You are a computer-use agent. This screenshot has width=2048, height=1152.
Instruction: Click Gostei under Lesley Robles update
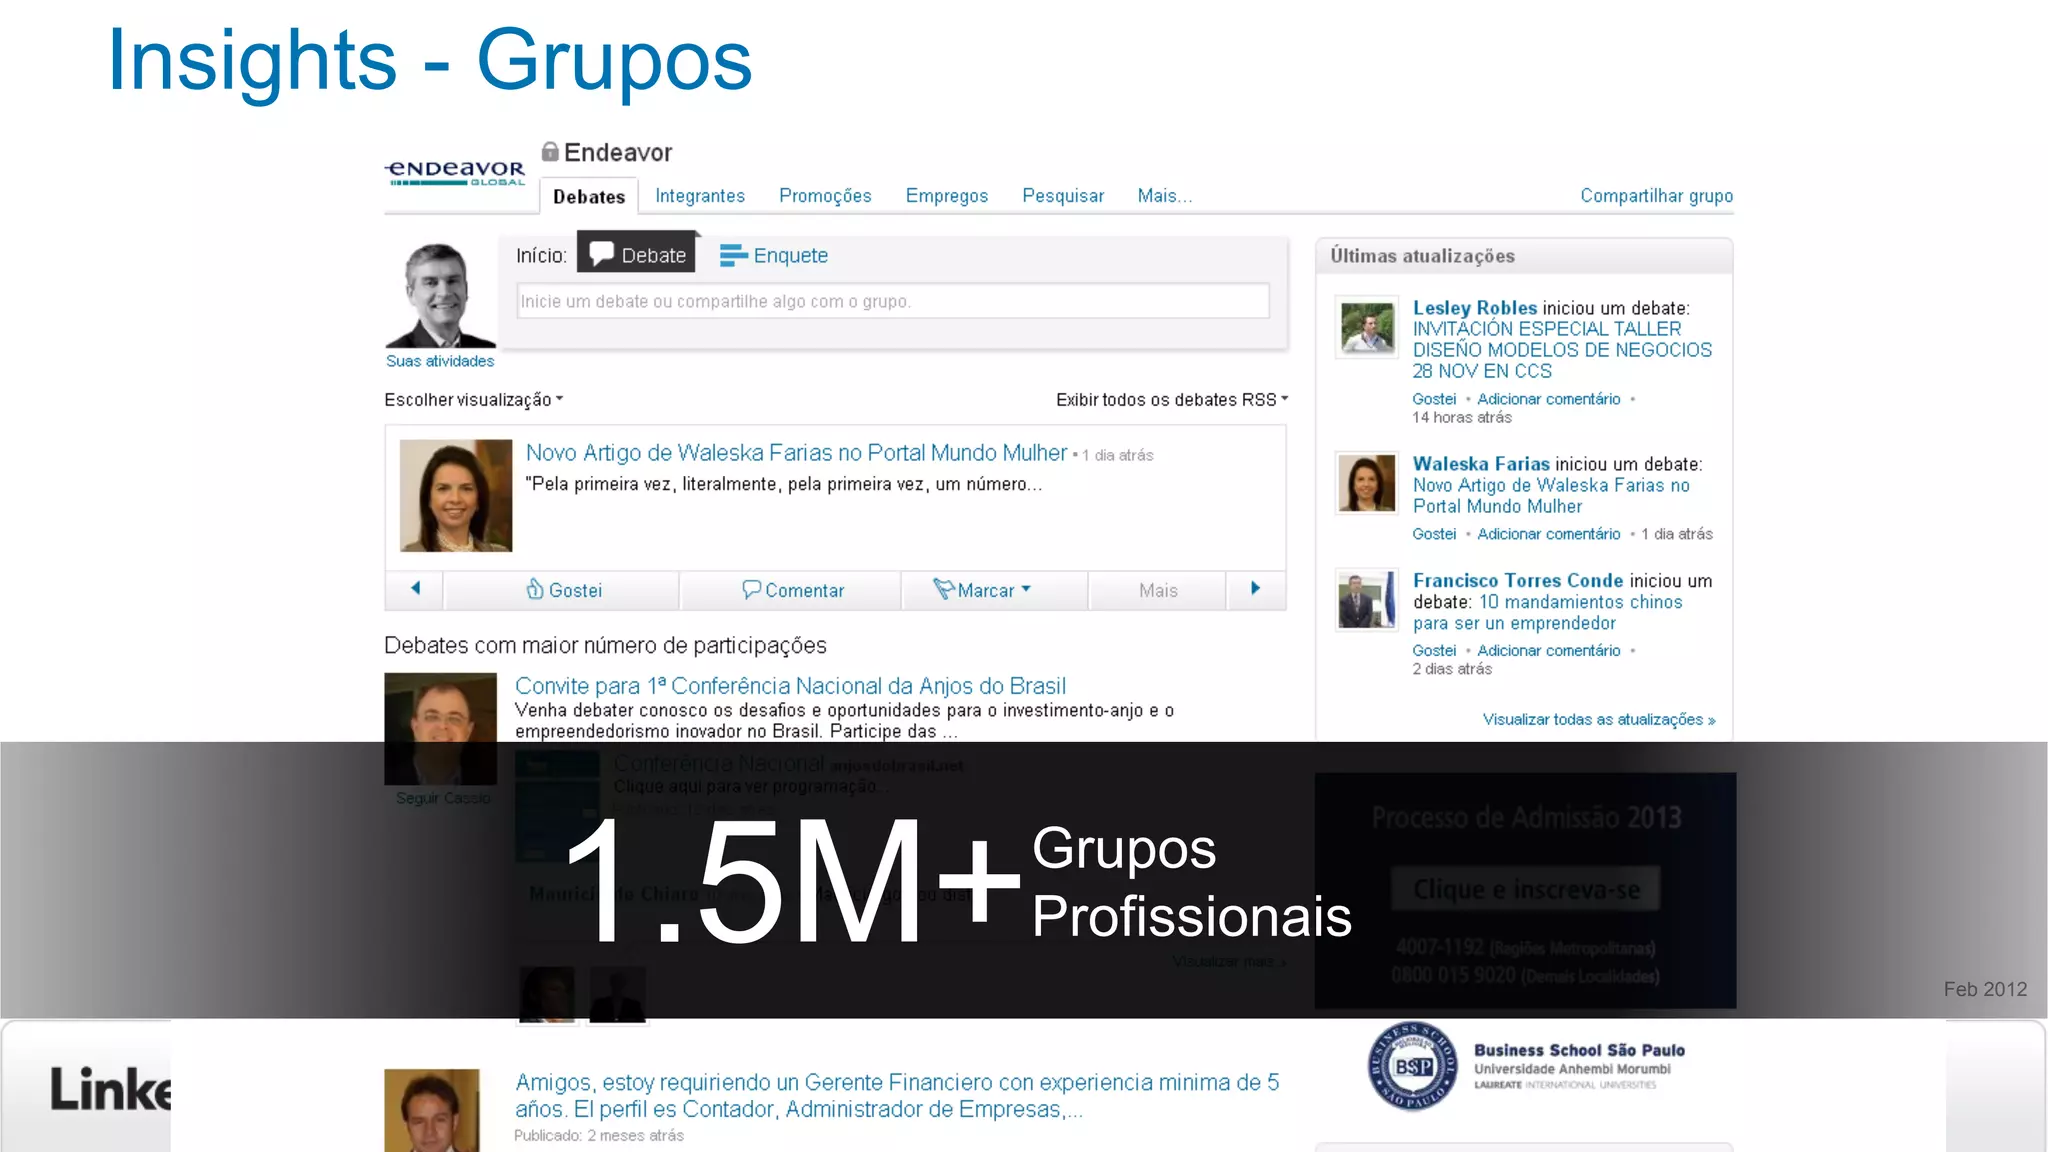pos(1434,399)
